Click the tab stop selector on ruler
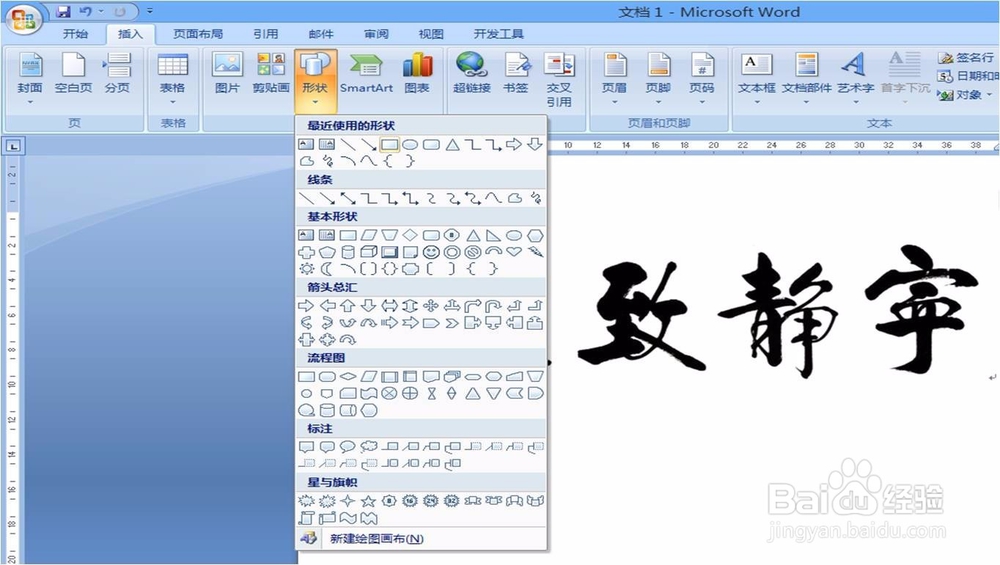The height and width of the screenshot is (565, 1000). point(13,146)
